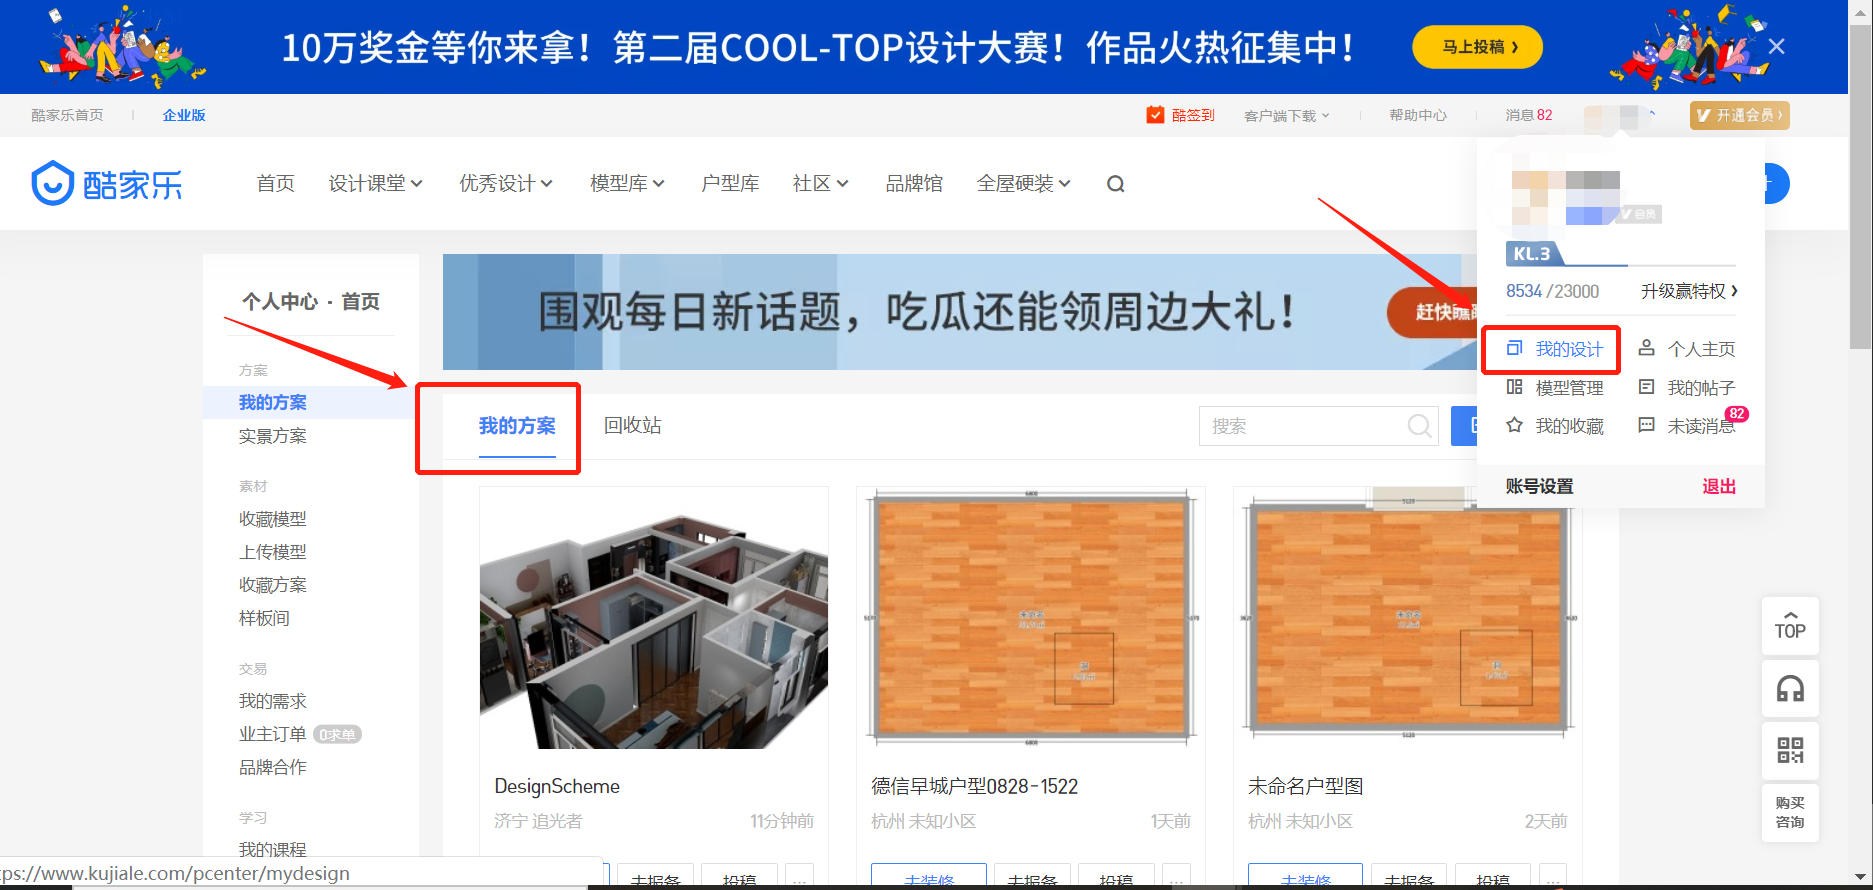Expand 设计课堂 dropdown menu
Image resolution: width=1873 pixels, height=890 pixels.
coord(376,184)
